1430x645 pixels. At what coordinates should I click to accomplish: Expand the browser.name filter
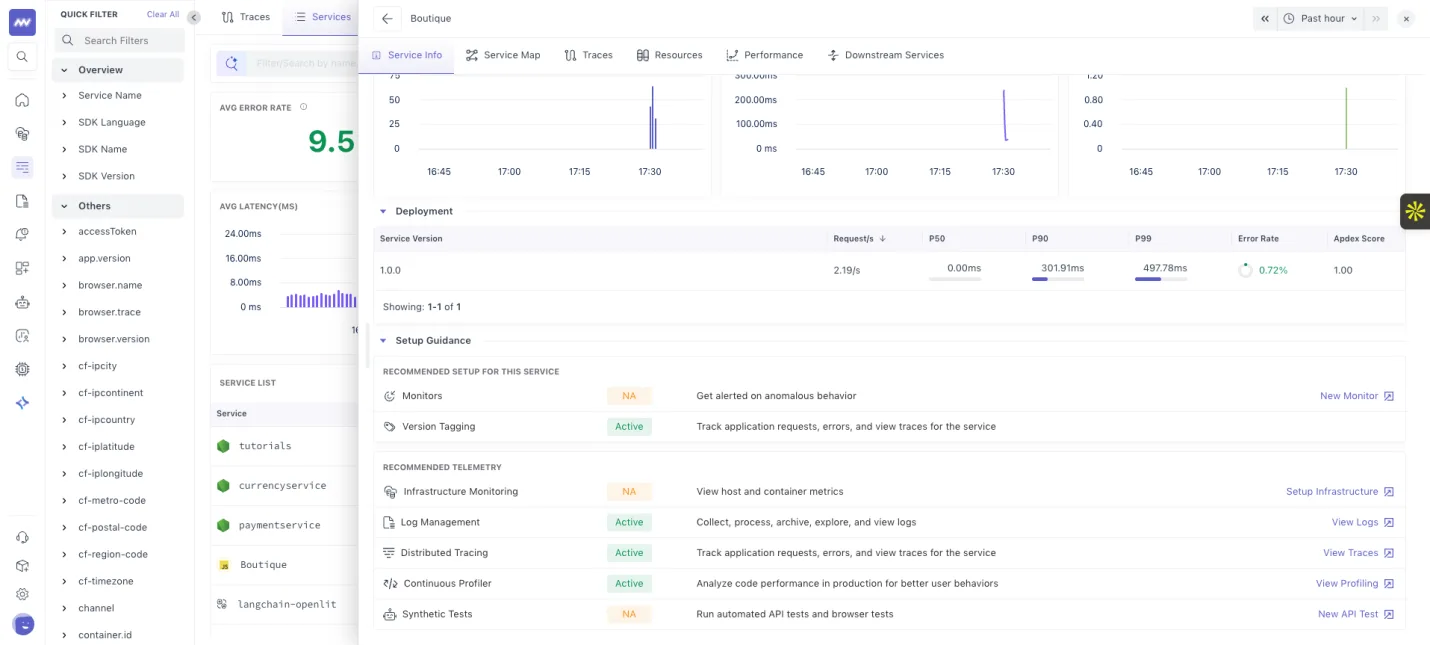(64, 286)
